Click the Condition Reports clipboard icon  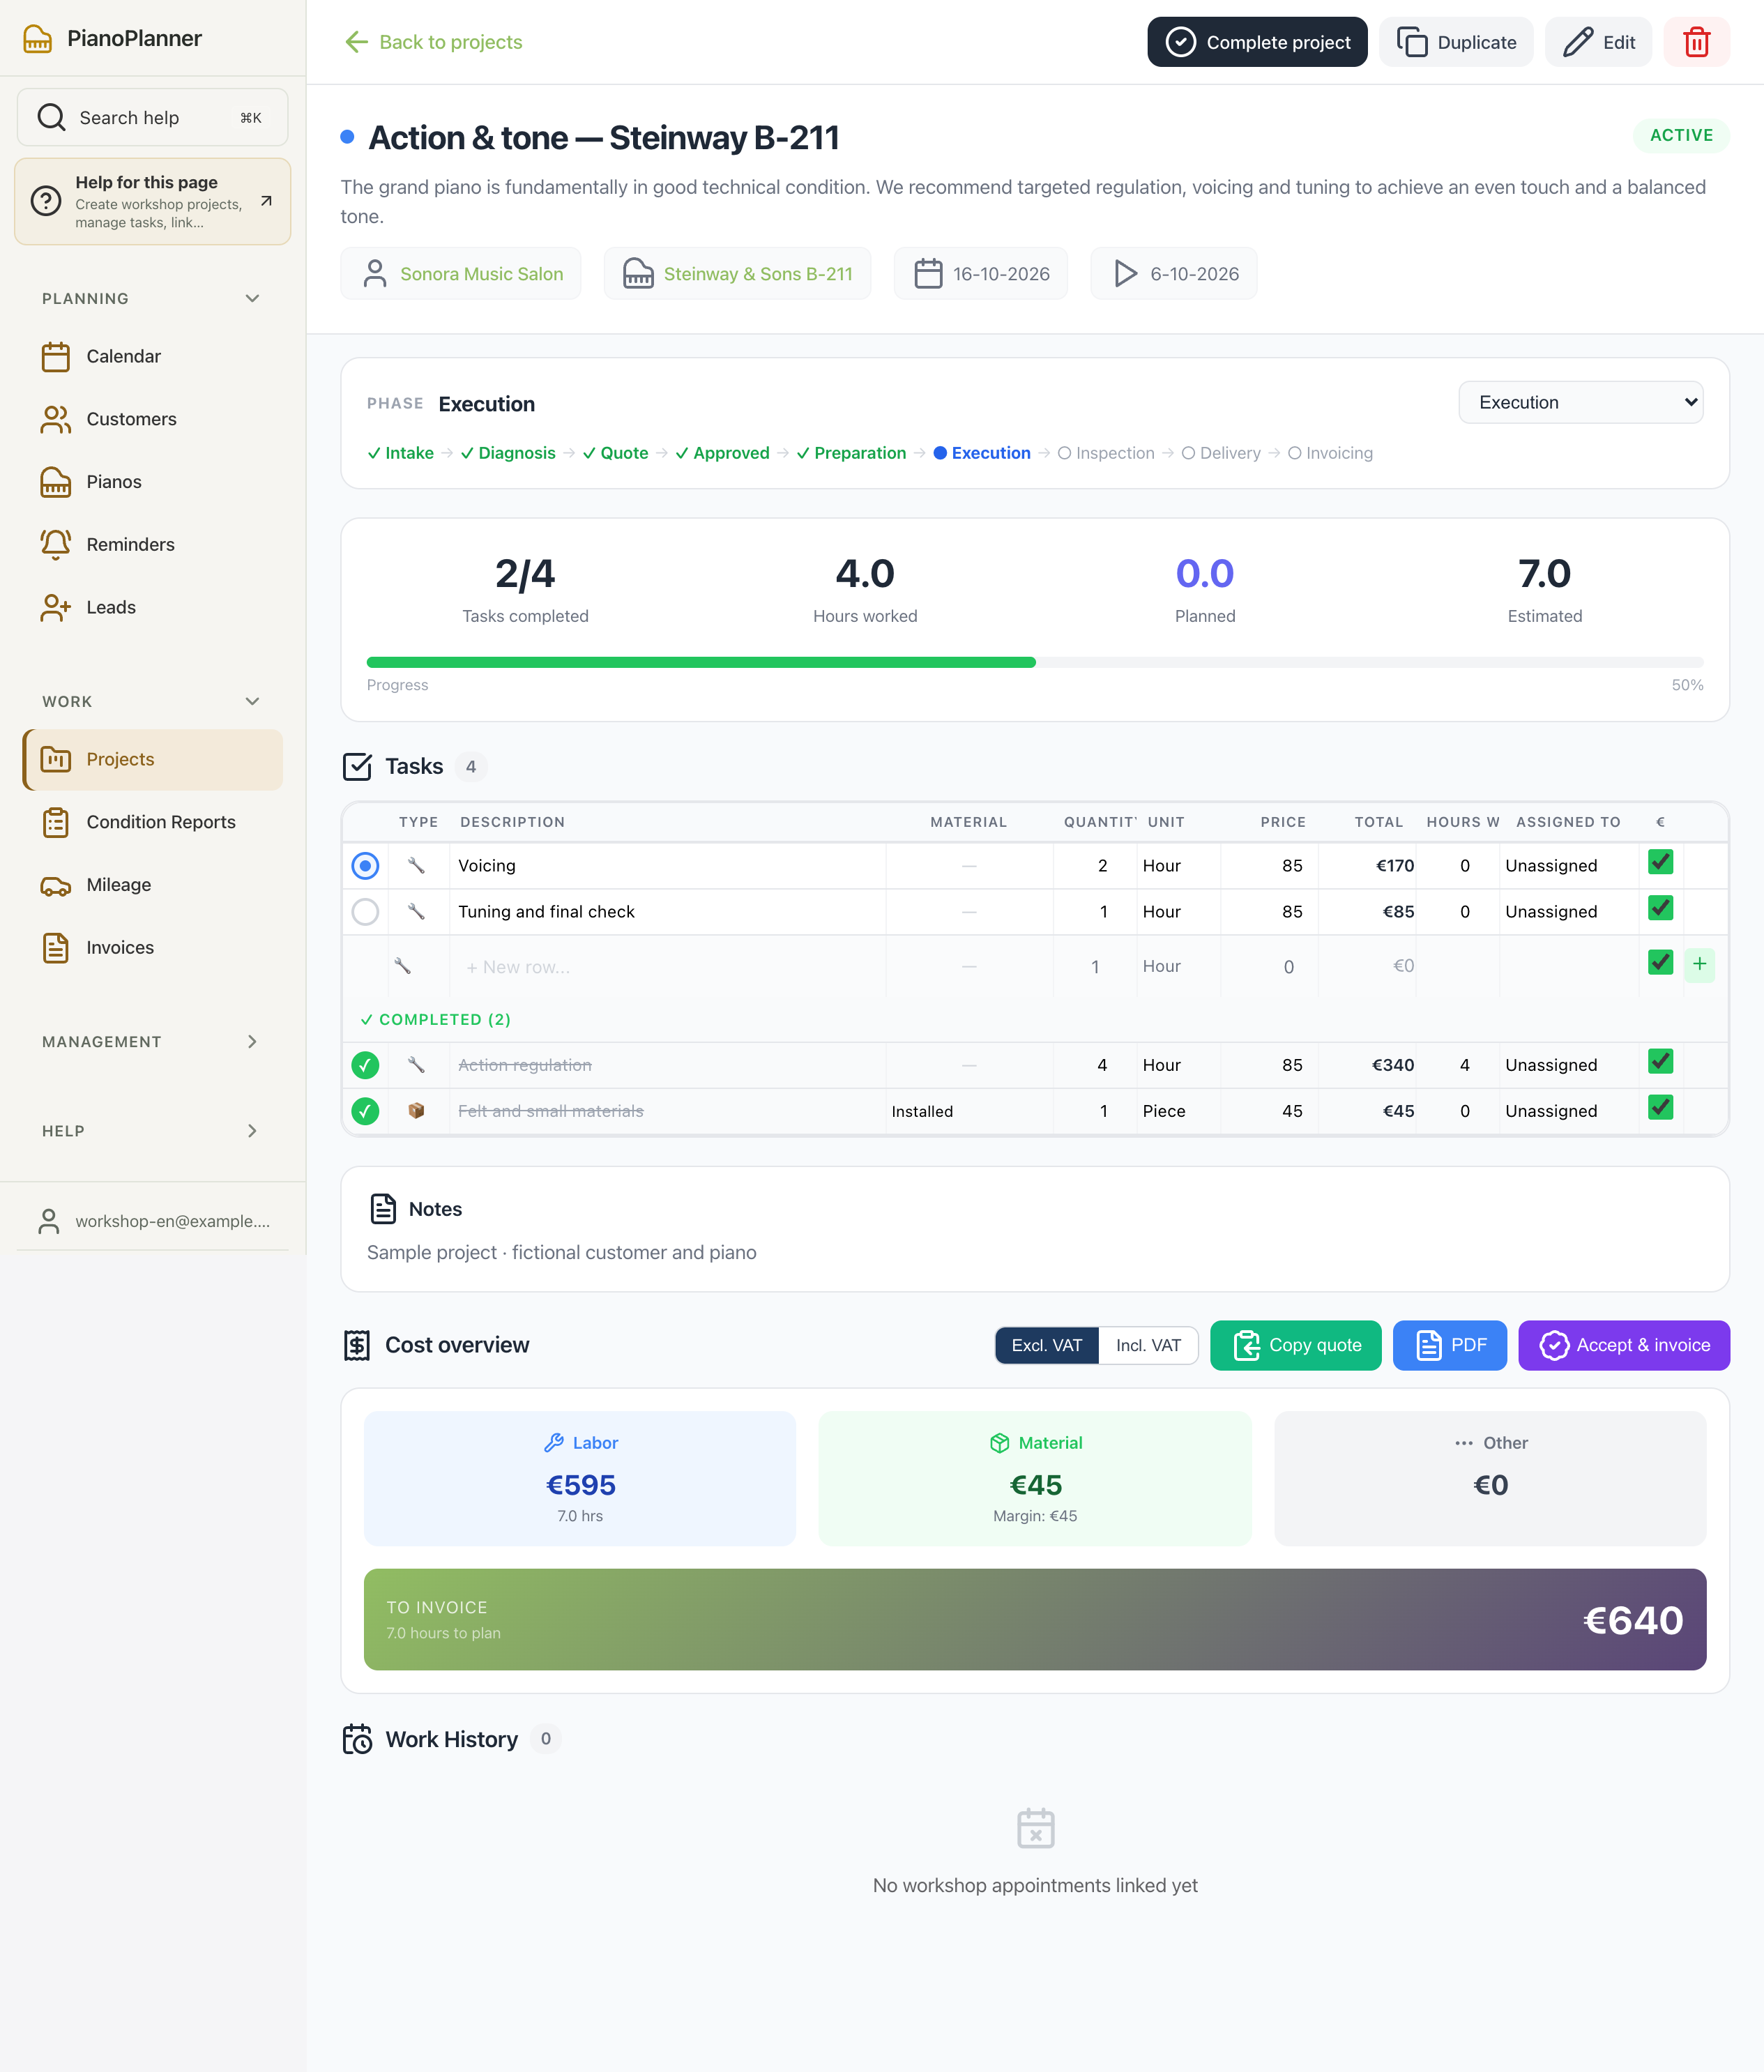[x=56, y=822]
